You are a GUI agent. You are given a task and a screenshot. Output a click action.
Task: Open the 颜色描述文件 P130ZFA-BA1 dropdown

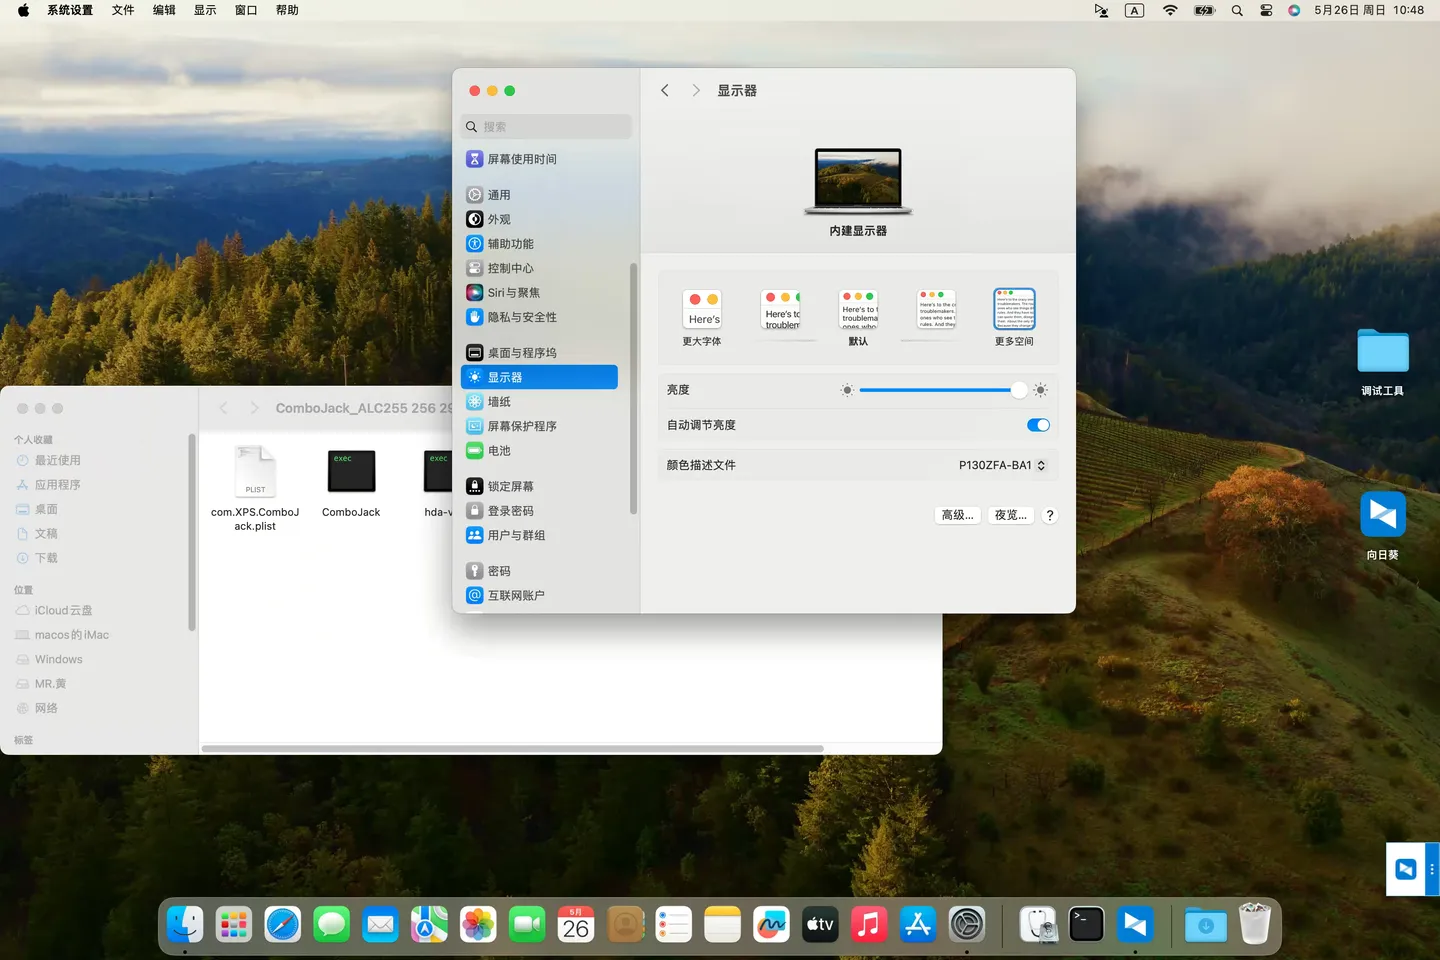pyautogui.click(x=1001, y=464)
